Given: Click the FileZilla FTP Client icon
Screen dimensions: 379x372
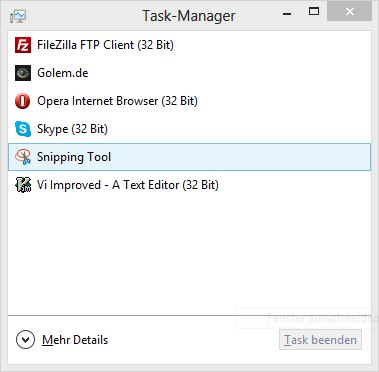Looking at the screenshot, I should (x=23, y=45).
